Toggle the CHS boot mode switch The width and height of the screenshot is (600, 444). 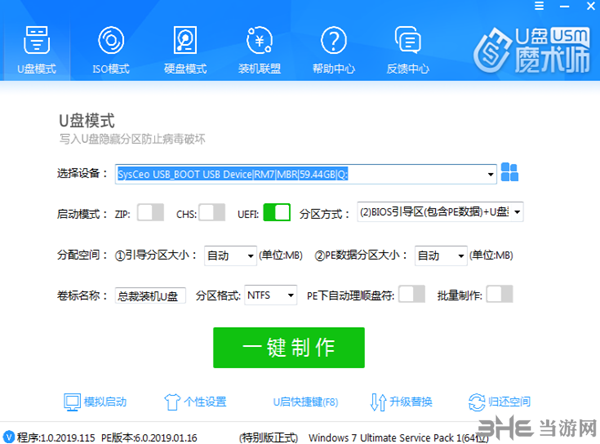(x=212, y=212)
